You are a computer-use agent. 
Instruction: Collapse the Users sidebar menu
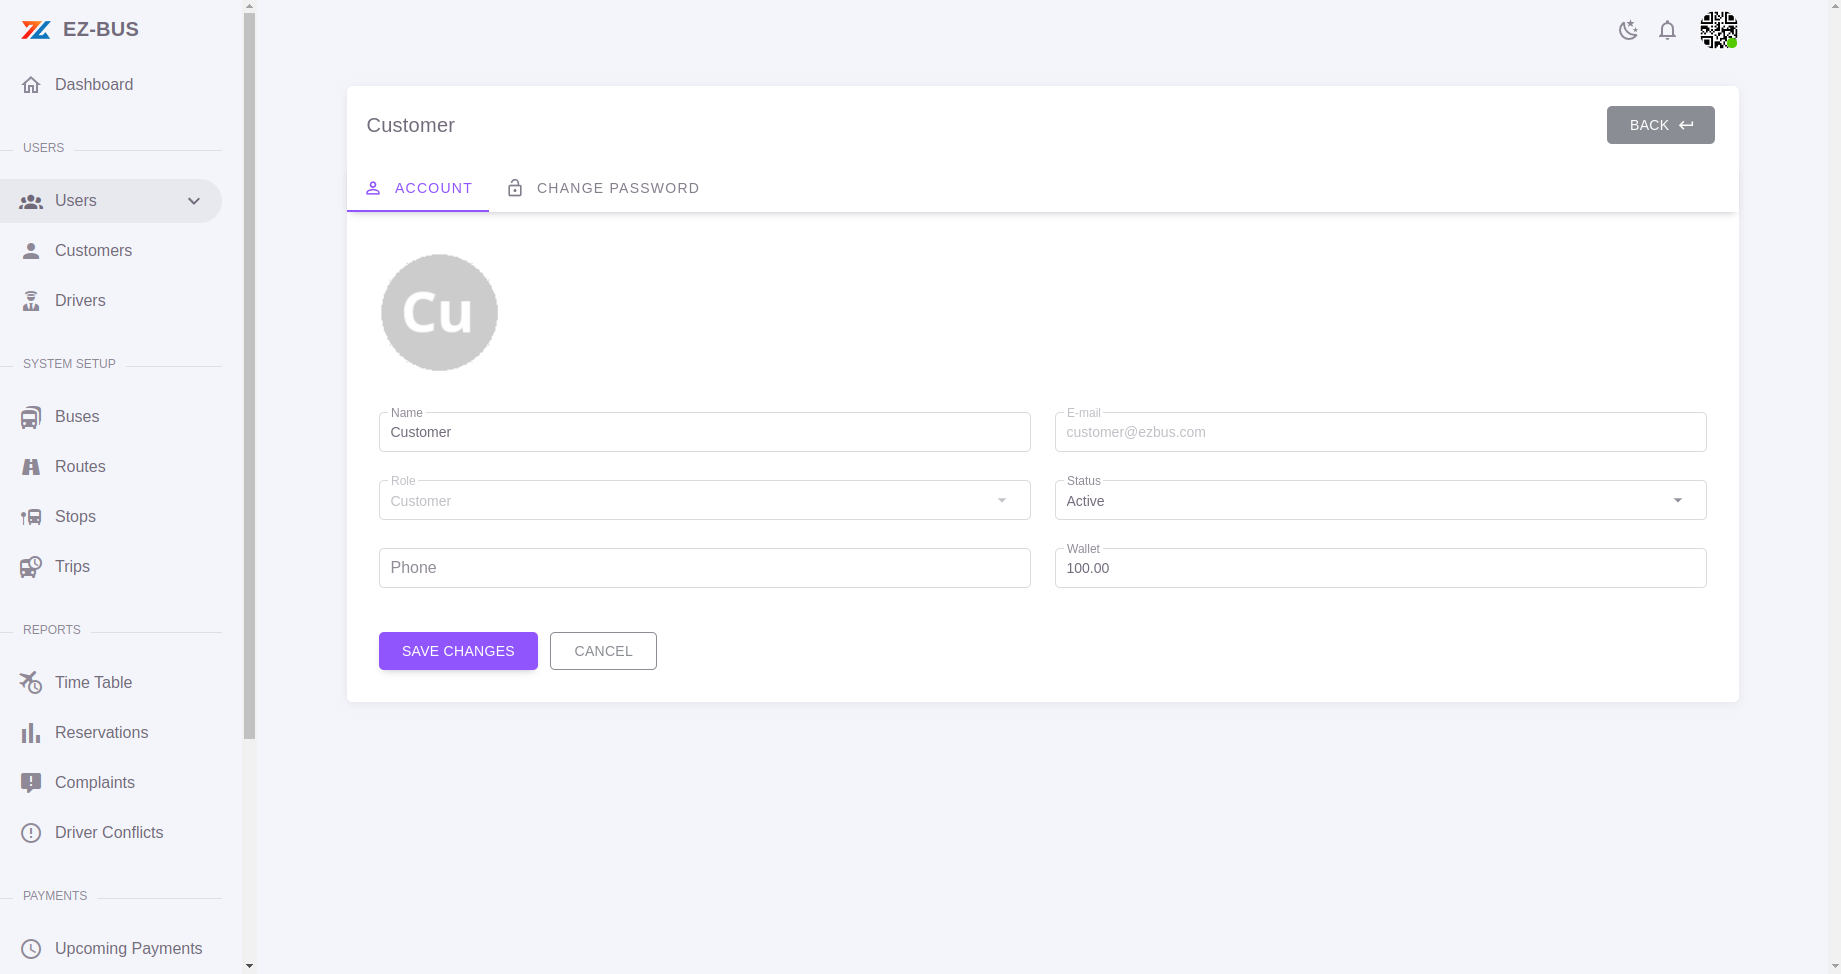(193, 201)
